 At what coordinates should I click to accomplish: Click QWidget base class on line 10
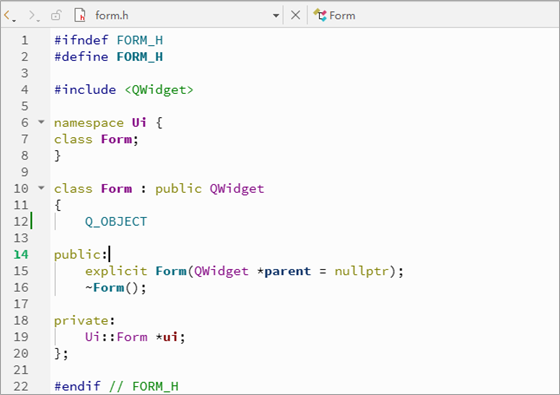[237, 189]
